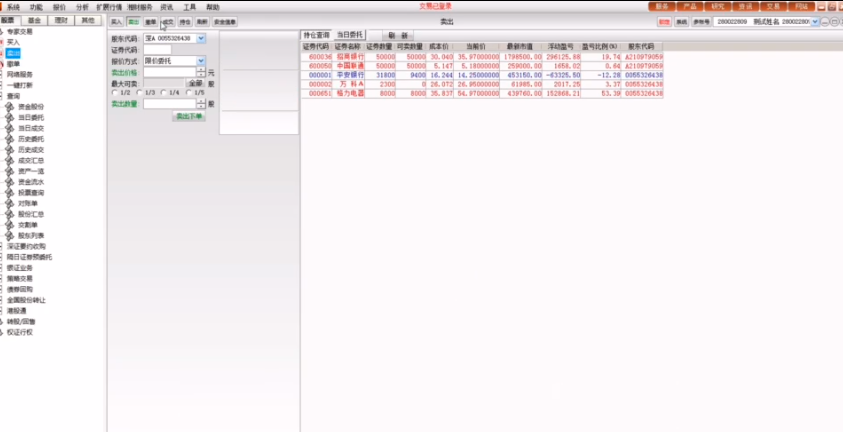Viewport: 843px width, 432px height.
Task: Select the 1/3 position radio button
Action: (140, 93)
